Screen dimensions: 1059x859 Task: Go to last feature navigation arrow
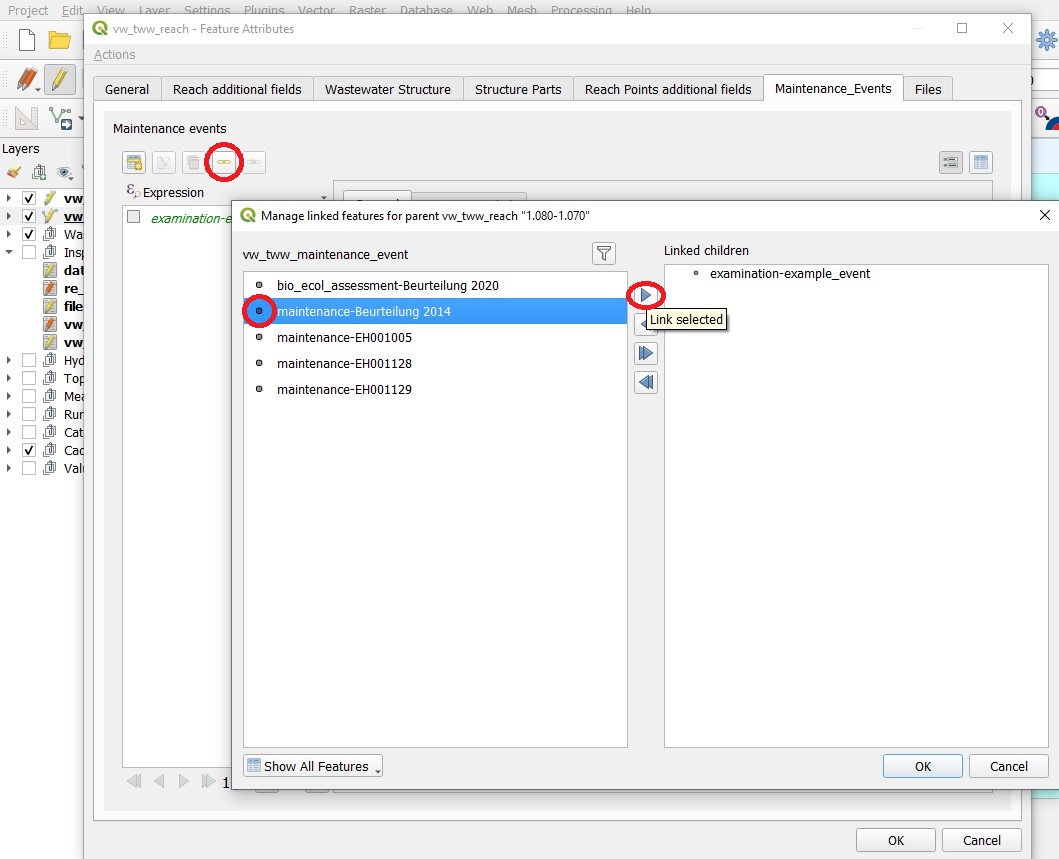(x=208, y=781)
